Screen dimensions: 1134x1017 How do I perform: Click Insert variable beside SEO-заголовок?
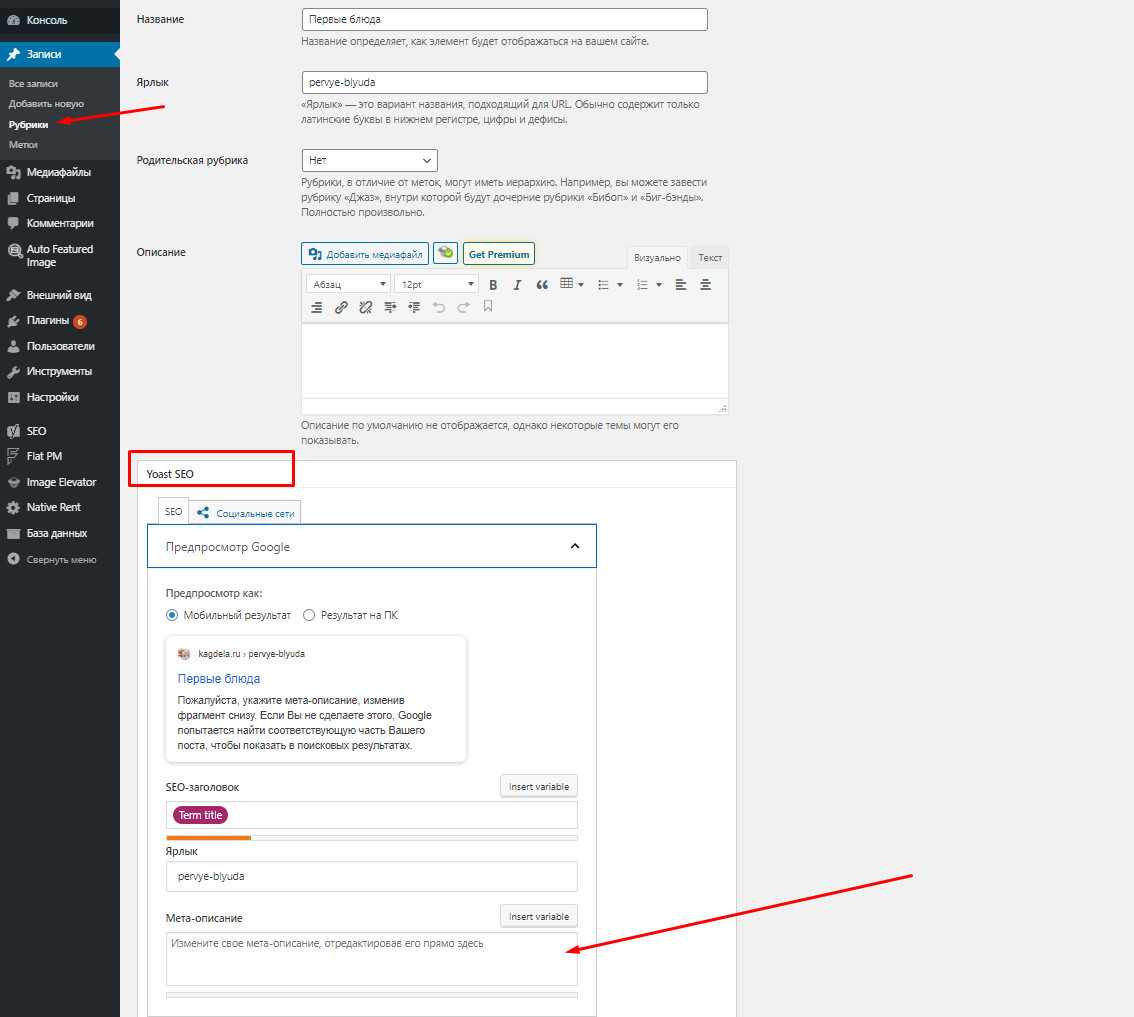pos(538,787)
